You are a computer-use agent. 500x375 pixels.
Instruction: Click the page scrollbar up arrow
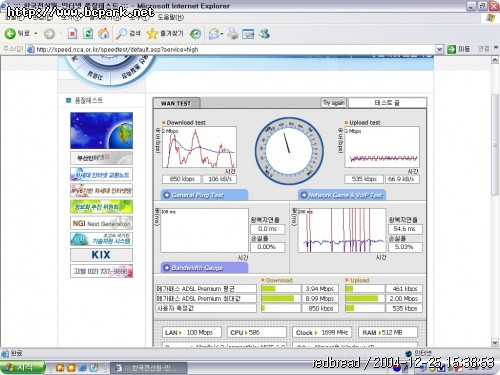[495, 60]
